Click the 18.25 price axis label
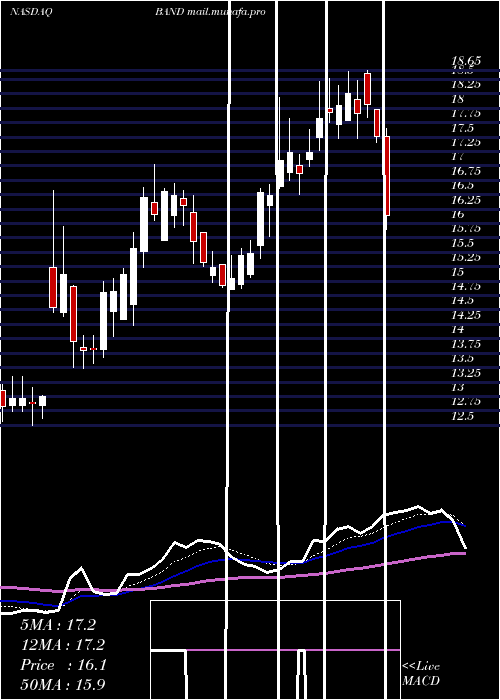The image size is (500, 700). tap(466, 84)
